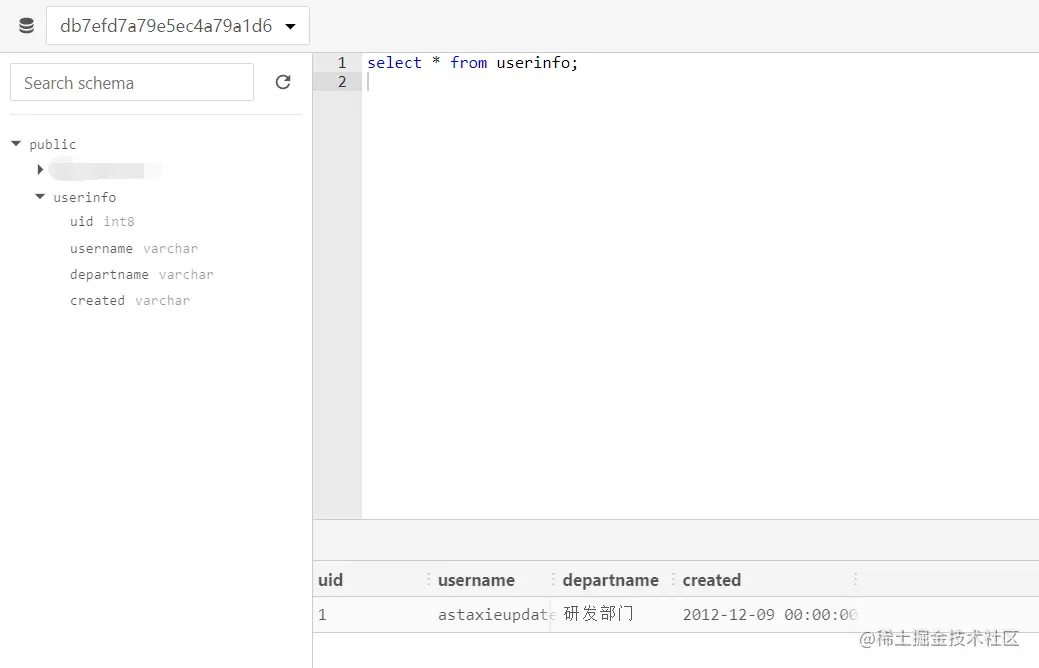Refresh the schema list
Viewport: 1039px width, 668px height.
[x=283, y=82]
